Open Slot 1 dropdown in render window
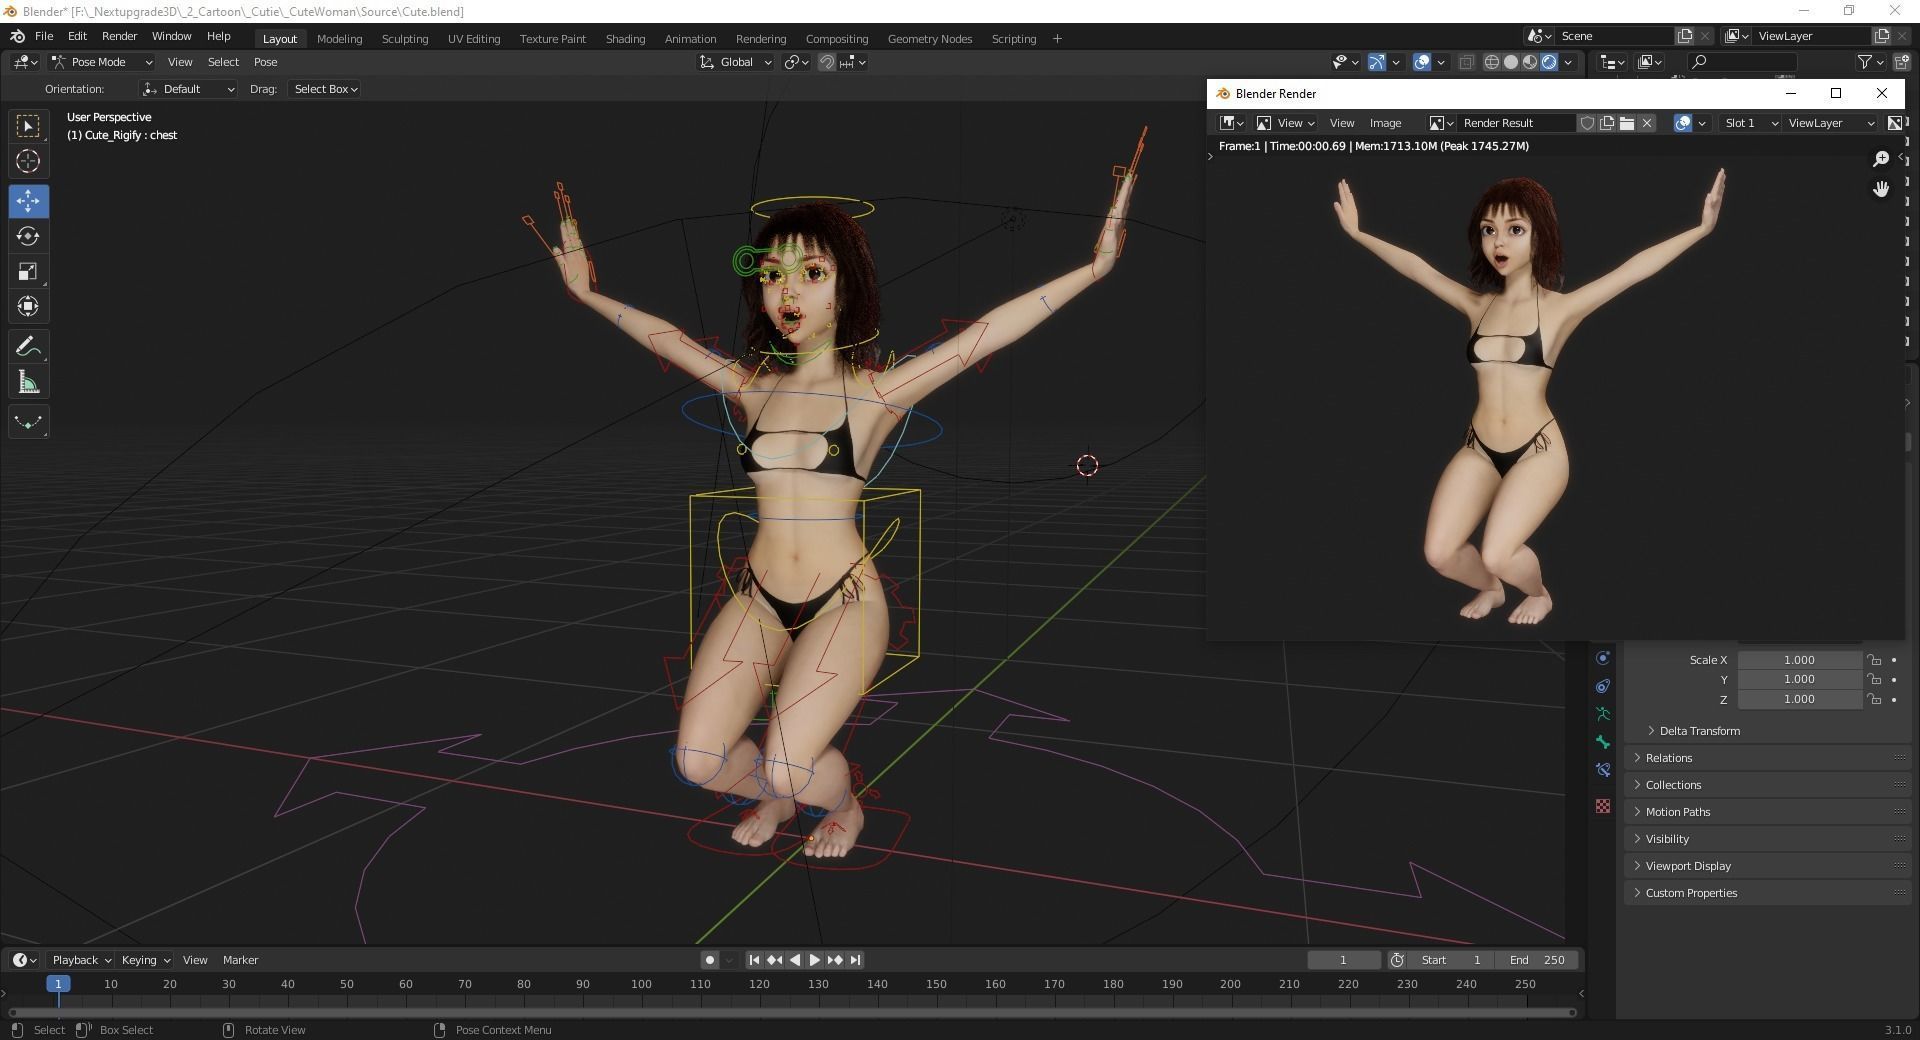This screenshot has height=1040, width=1920. (x=1751, y=123)
